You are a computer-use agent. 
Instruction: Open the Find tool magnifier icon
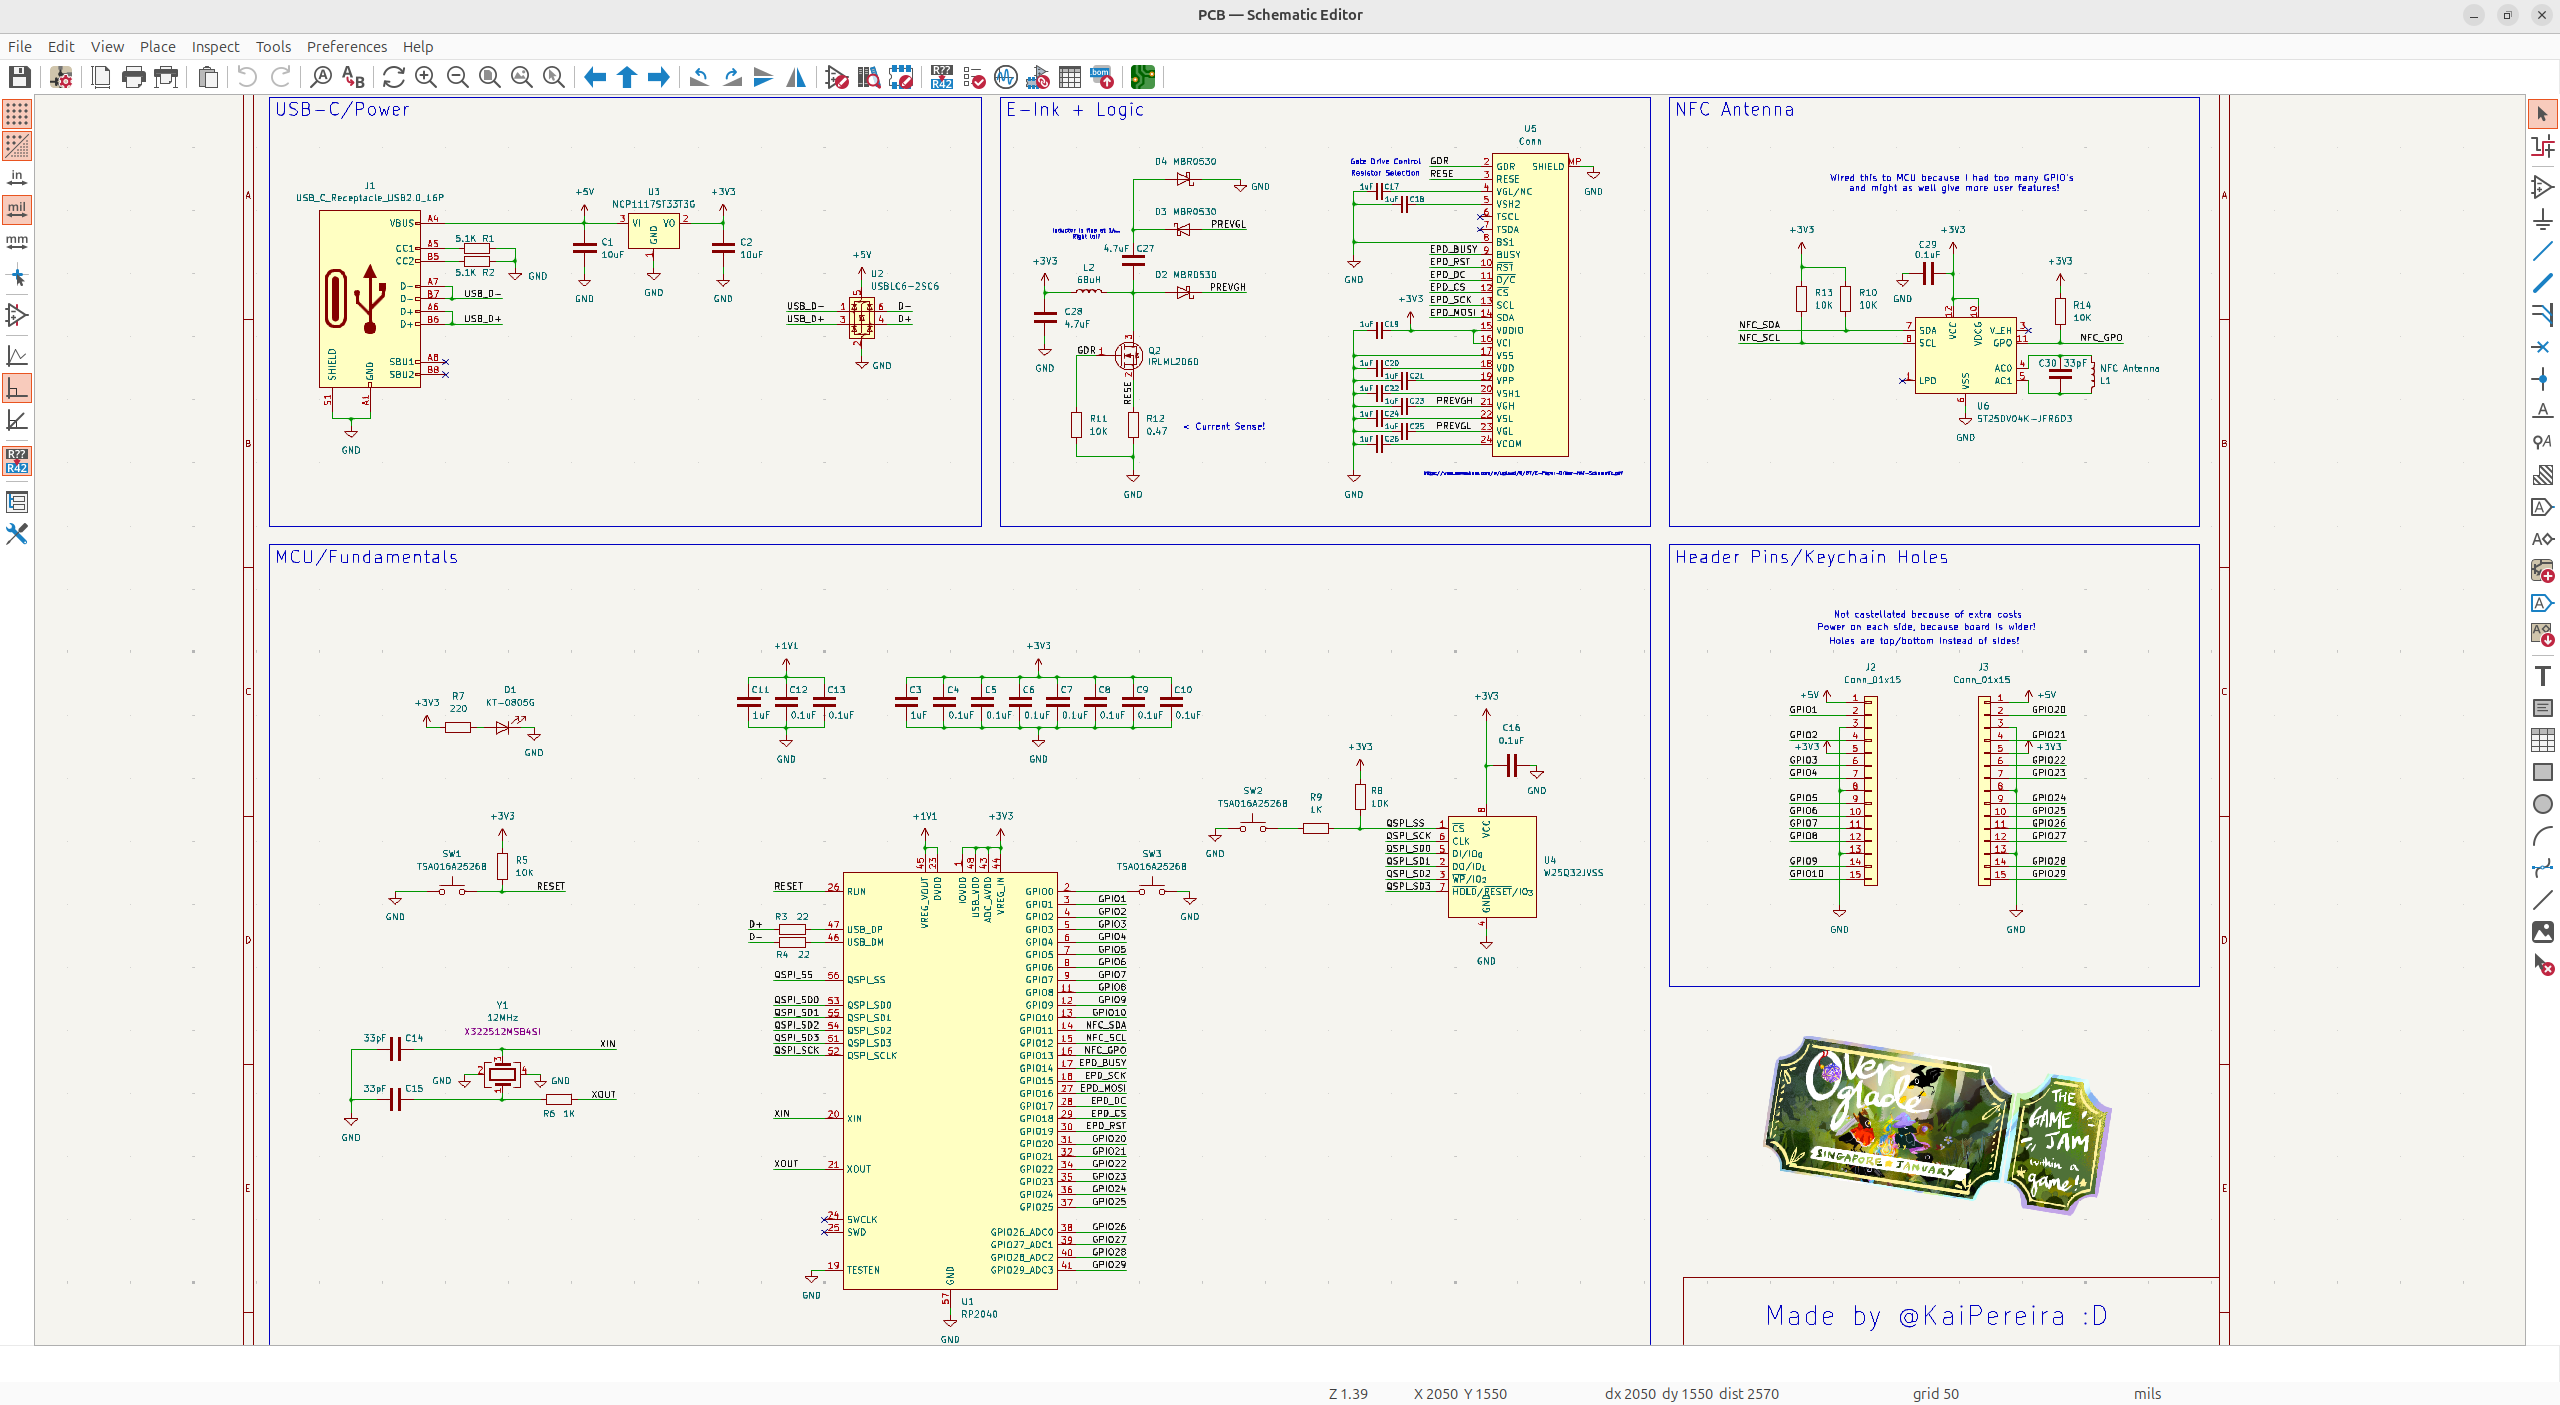(321, 77)
